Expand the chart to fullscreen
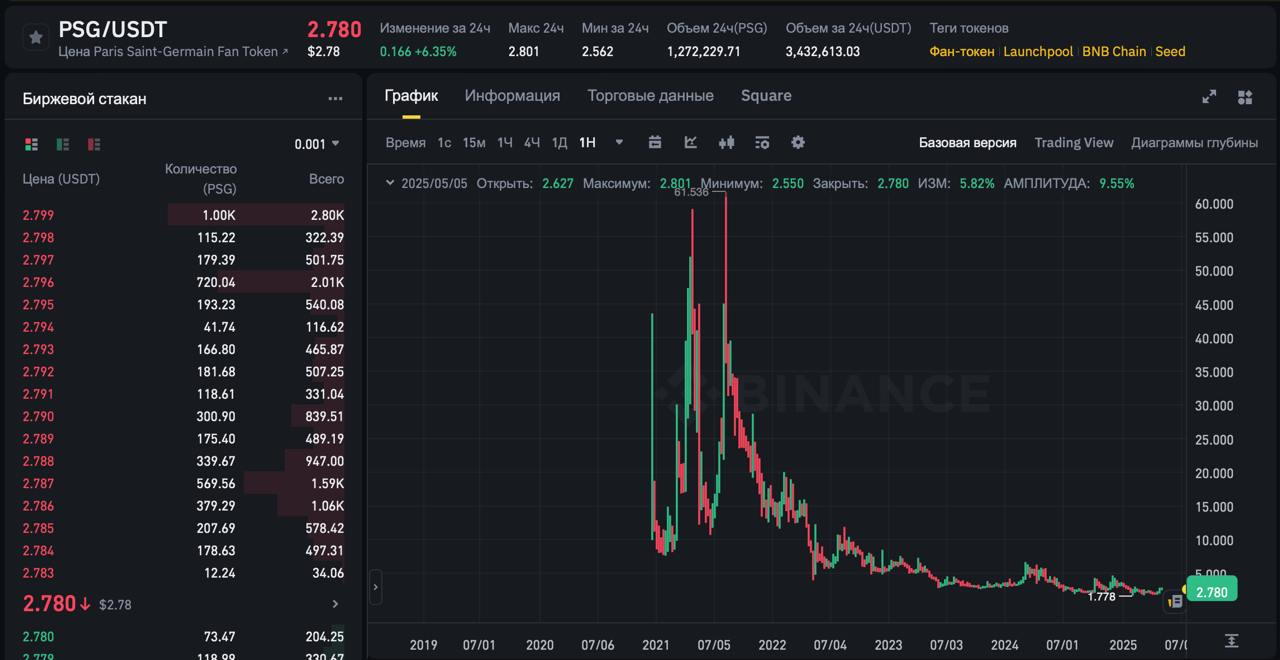Image resolution: width=1280 pixels, height=660 pixels. 1209,97
